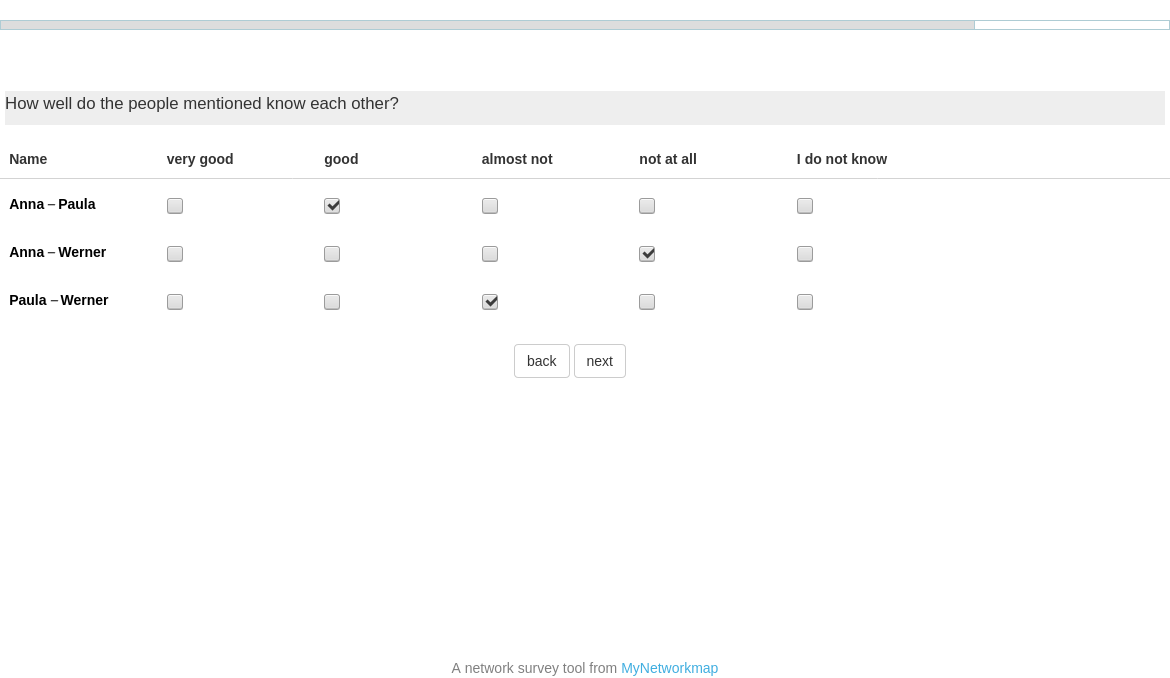Check 'very good' for Paula – Werner
This screenshot has width=1170, height=678.
(x=175, y=301)
